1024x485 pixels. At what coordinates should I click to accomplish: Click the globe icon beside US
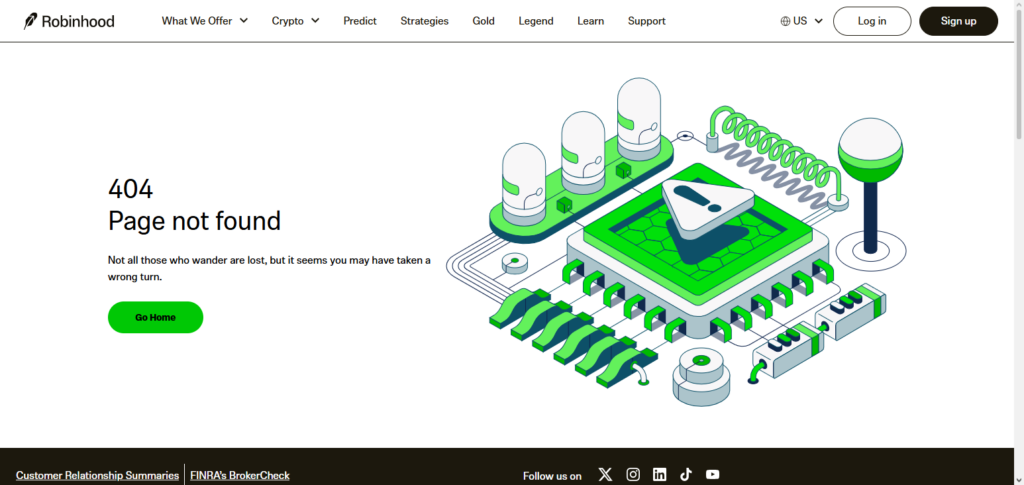tap(785, 21)
